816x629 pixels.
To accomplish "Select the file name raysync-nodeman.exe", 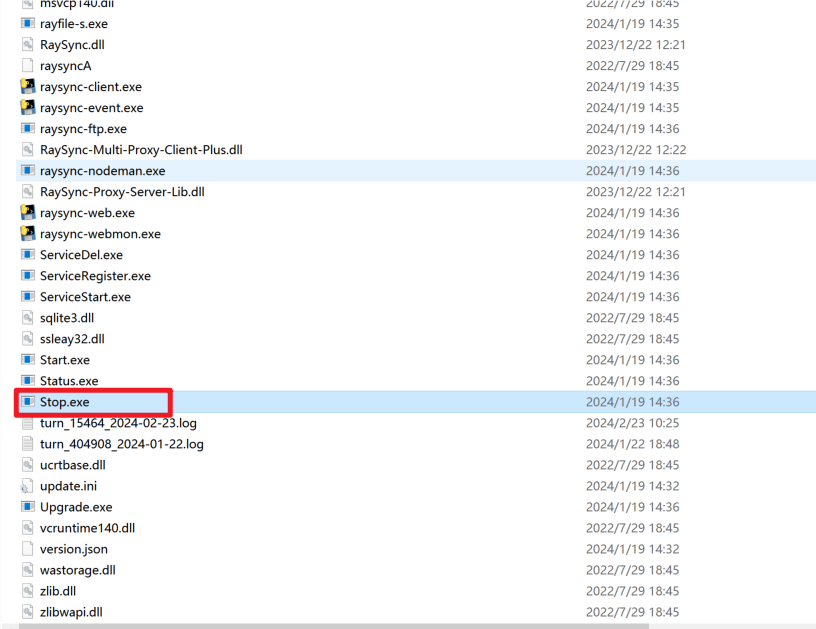I will point(103,171).
